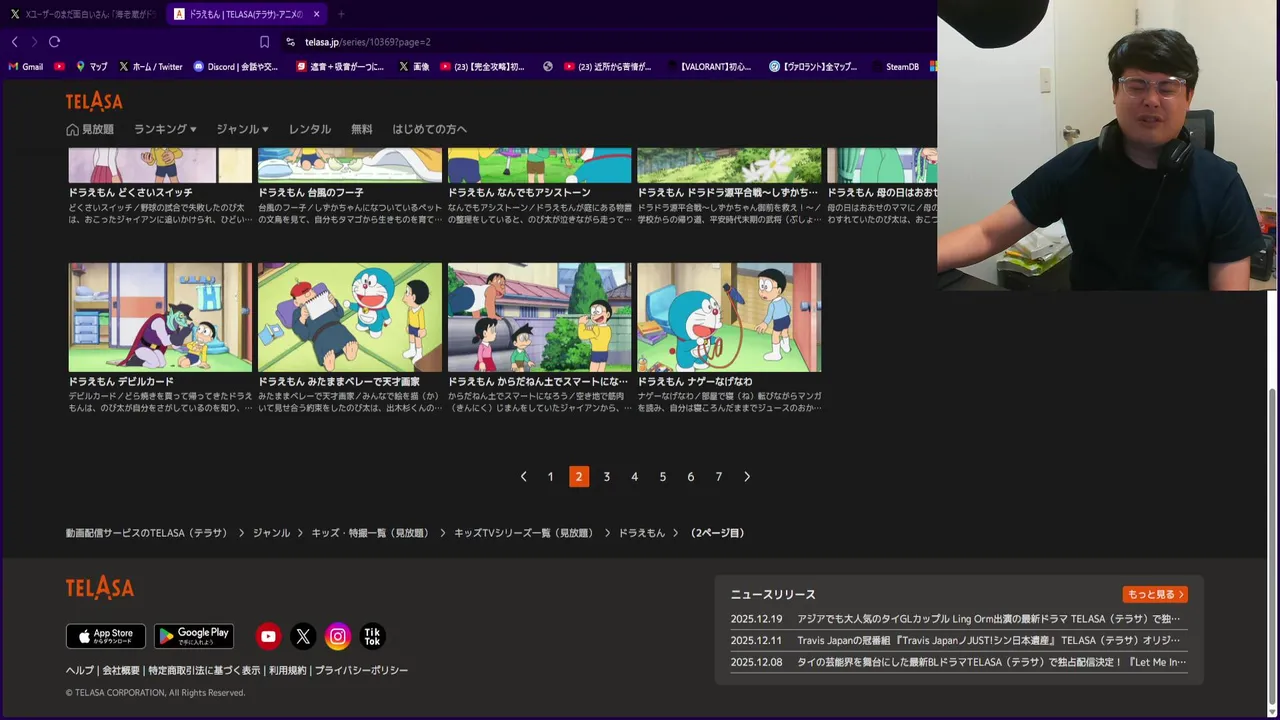
Task: Open the ヘルプ footer link
Action: coord(80,670)
